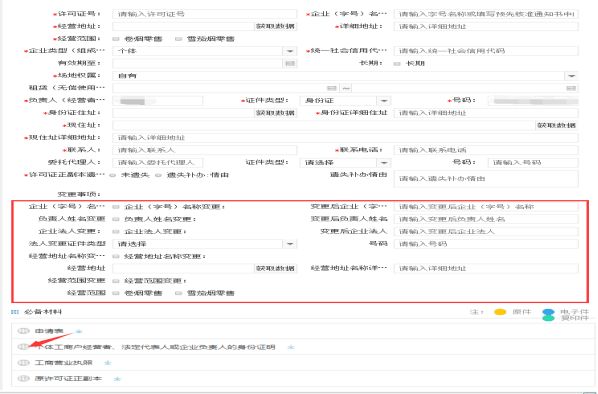The image size is (598, 394).
Task: Open the lease start date calendar icon
Action: (x=332, y=88)
